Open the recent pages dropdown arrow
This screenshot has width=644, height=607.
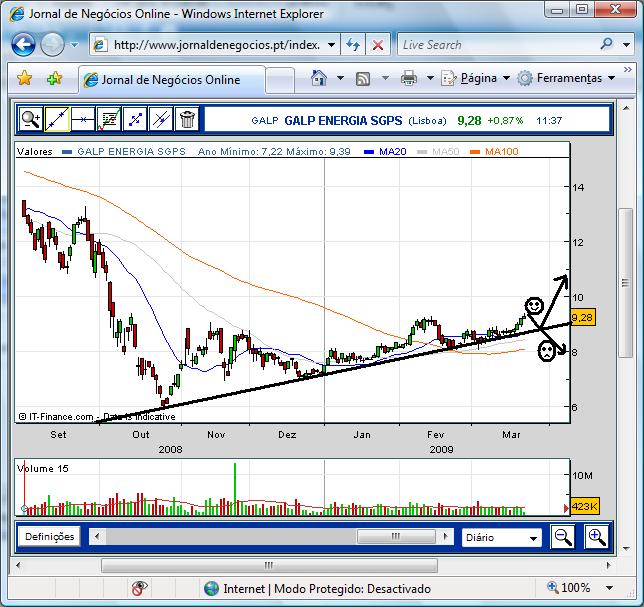(x=74, y=44)
